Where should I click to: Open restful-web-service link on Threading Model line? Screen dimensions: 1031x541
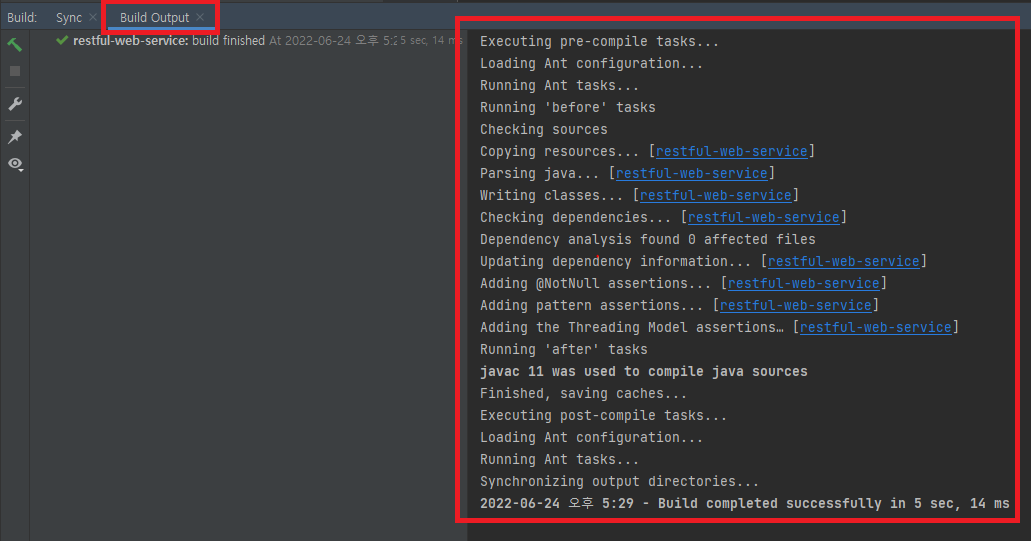876,327
